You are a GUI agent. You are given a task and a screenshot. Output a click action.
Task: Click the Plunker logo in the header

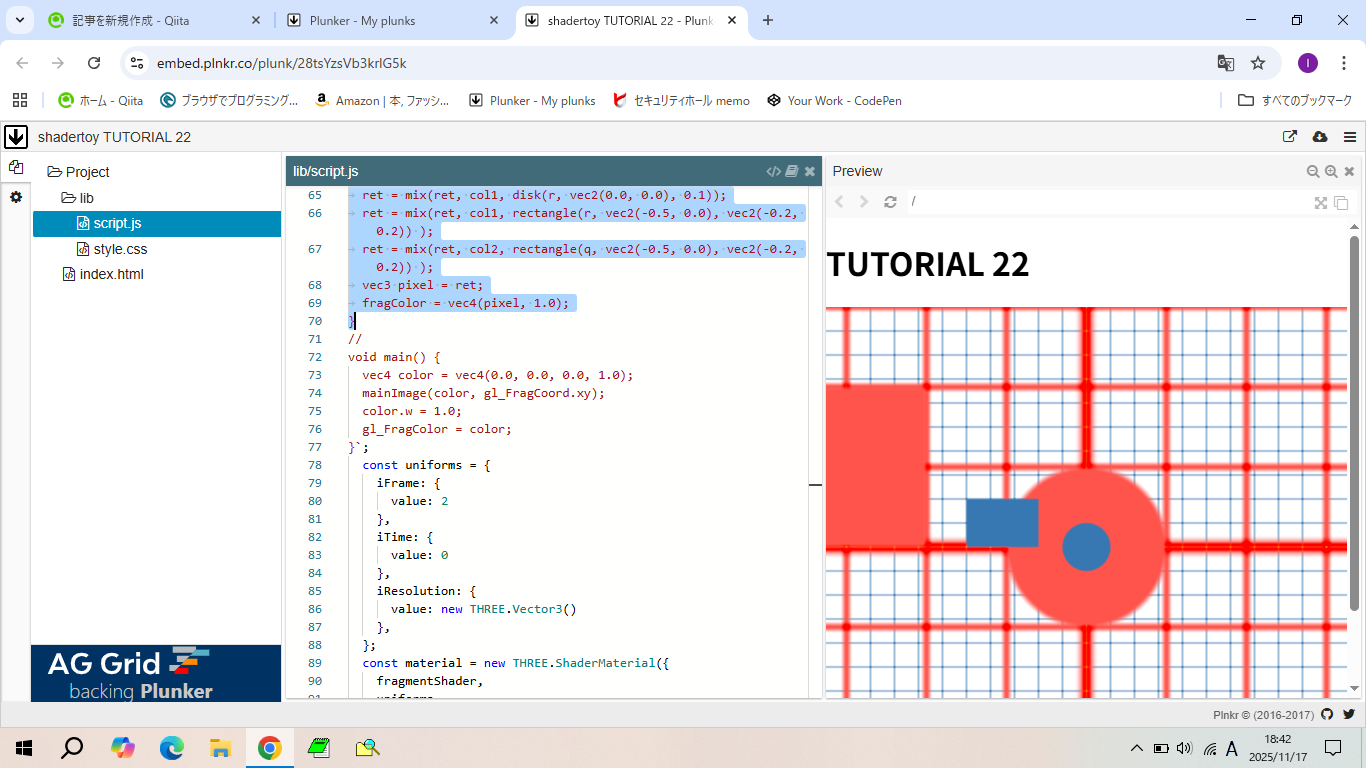point(16,137)
